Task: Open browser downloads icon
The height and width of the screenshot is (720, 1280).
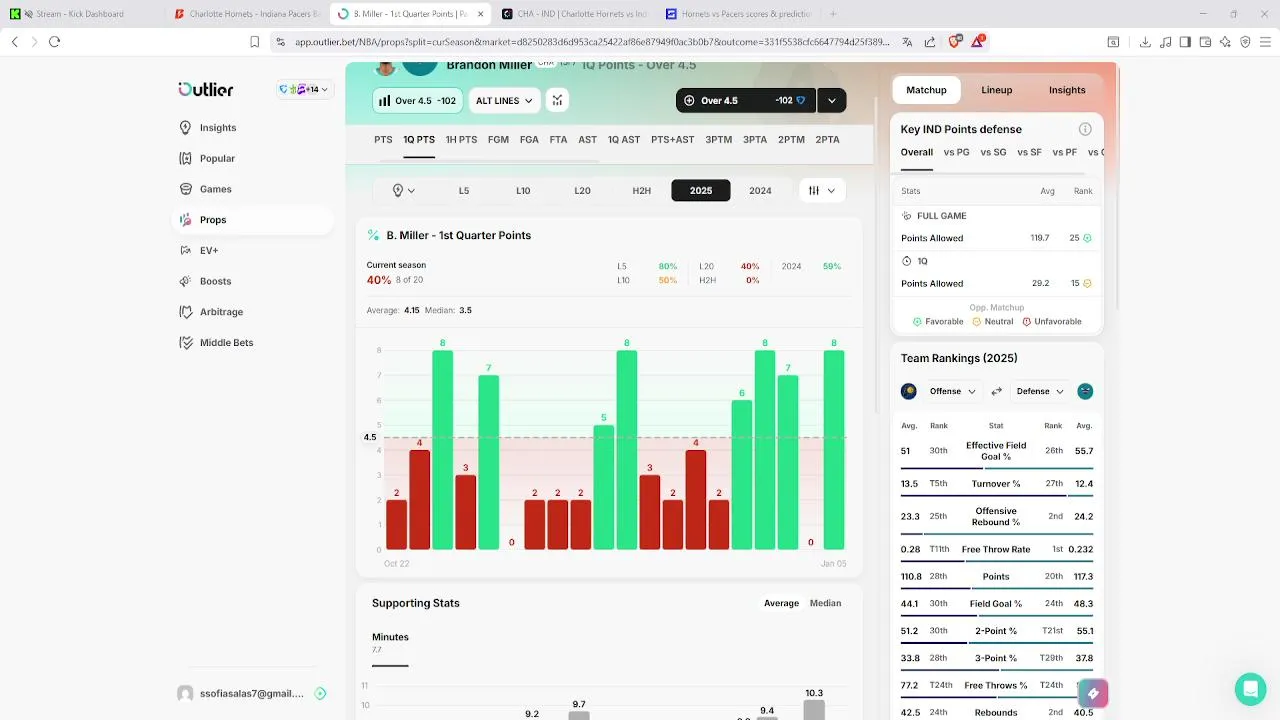Action: (1145, 42)
